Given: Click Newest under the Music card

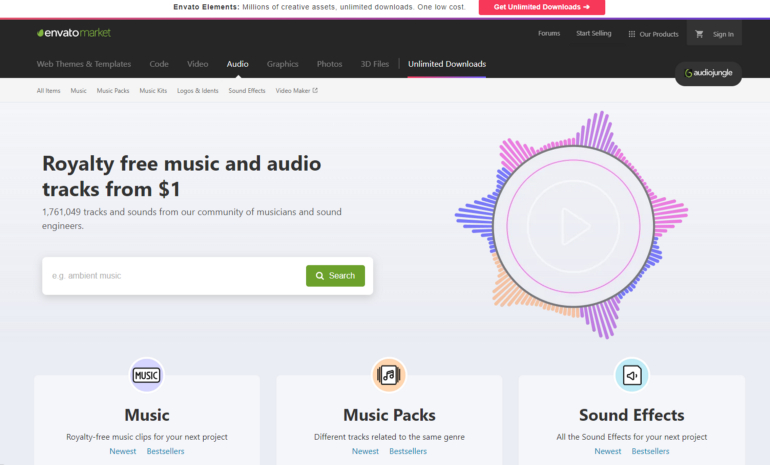Looking at the screenshot, I should pyautogui.click(x=123, y=451).
